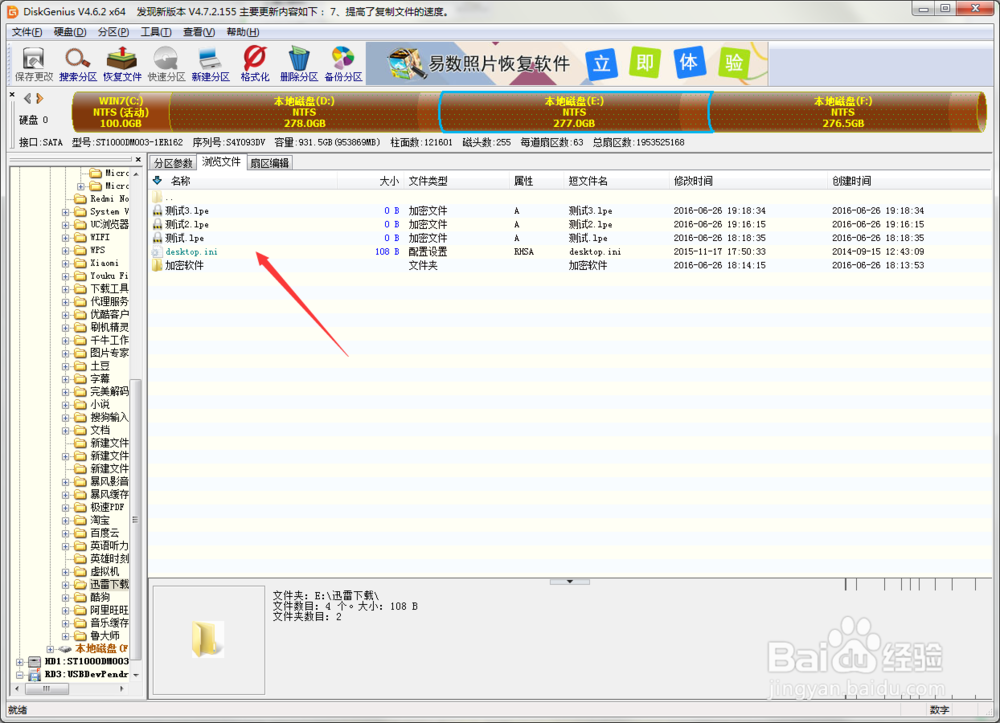Open the 帮助(H) menu
This screenshot has width=1000, height=723.
point(242,32)
